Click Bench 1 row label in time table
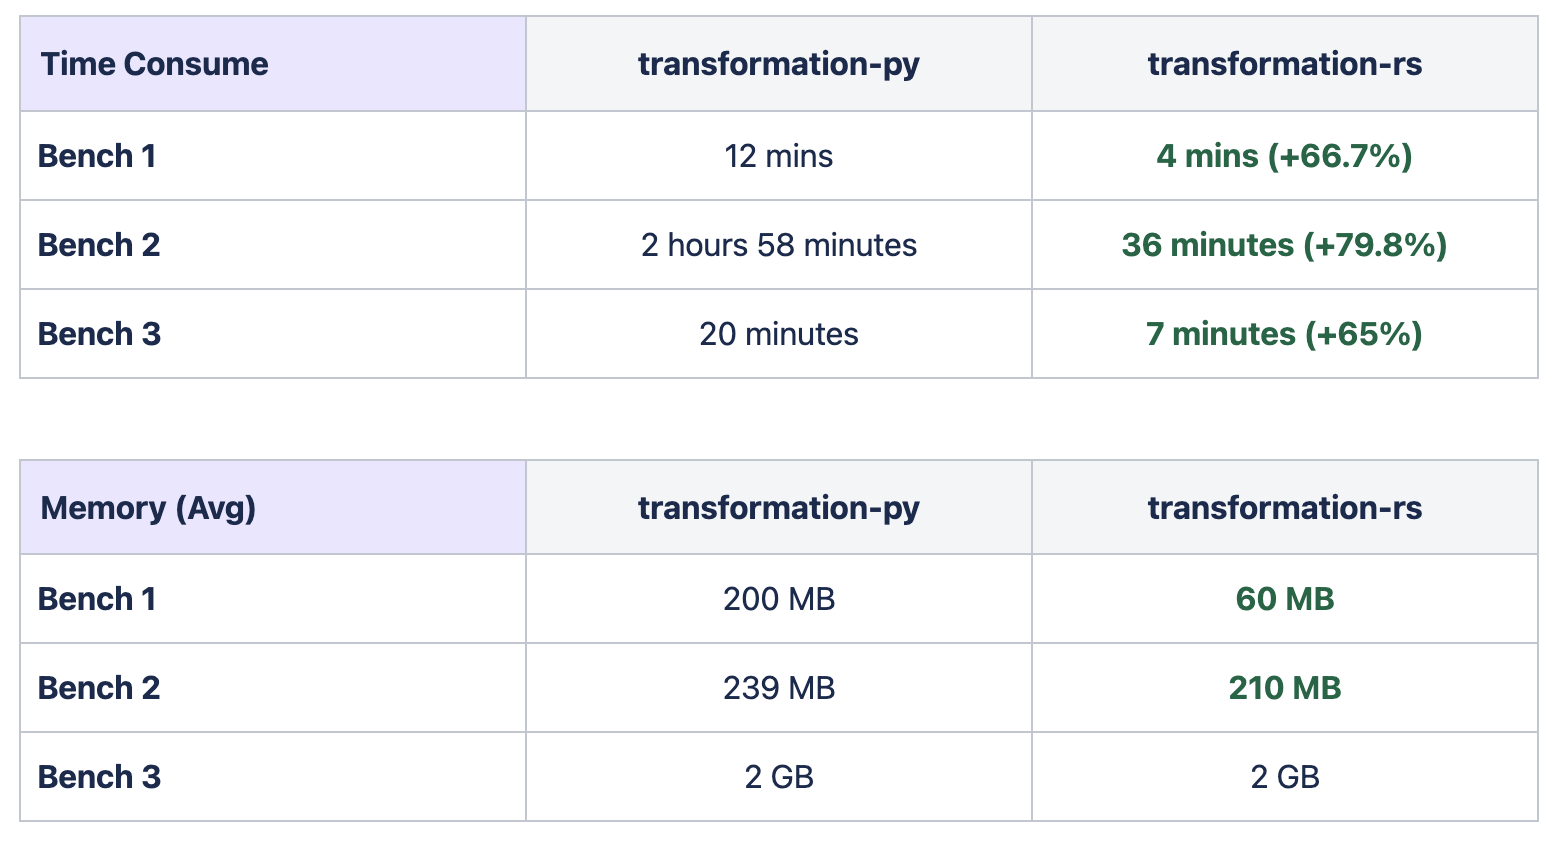The image size is (1556, 842). [x=97, y=156]
